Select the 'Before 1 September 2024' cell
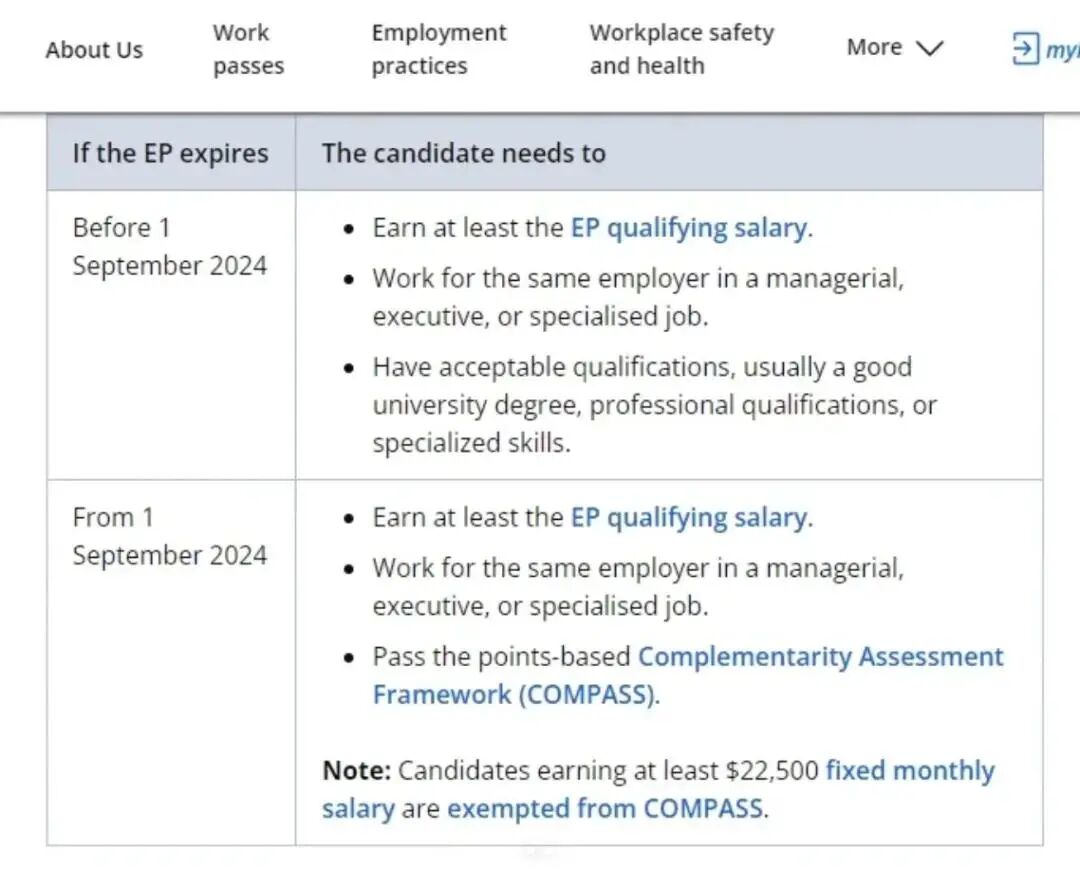Screen dimensions: 1080x869 [171, 335]
